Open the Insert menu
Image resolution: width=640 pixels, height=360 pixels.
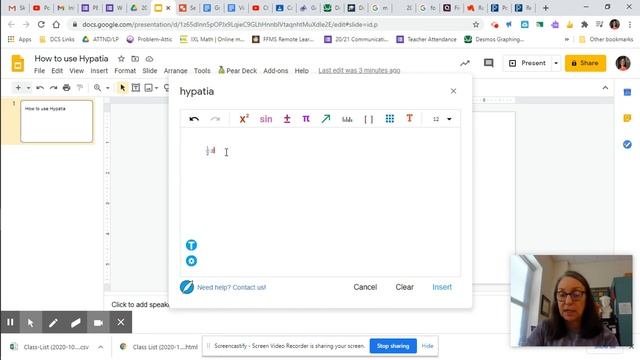click(x=99, y=71)
